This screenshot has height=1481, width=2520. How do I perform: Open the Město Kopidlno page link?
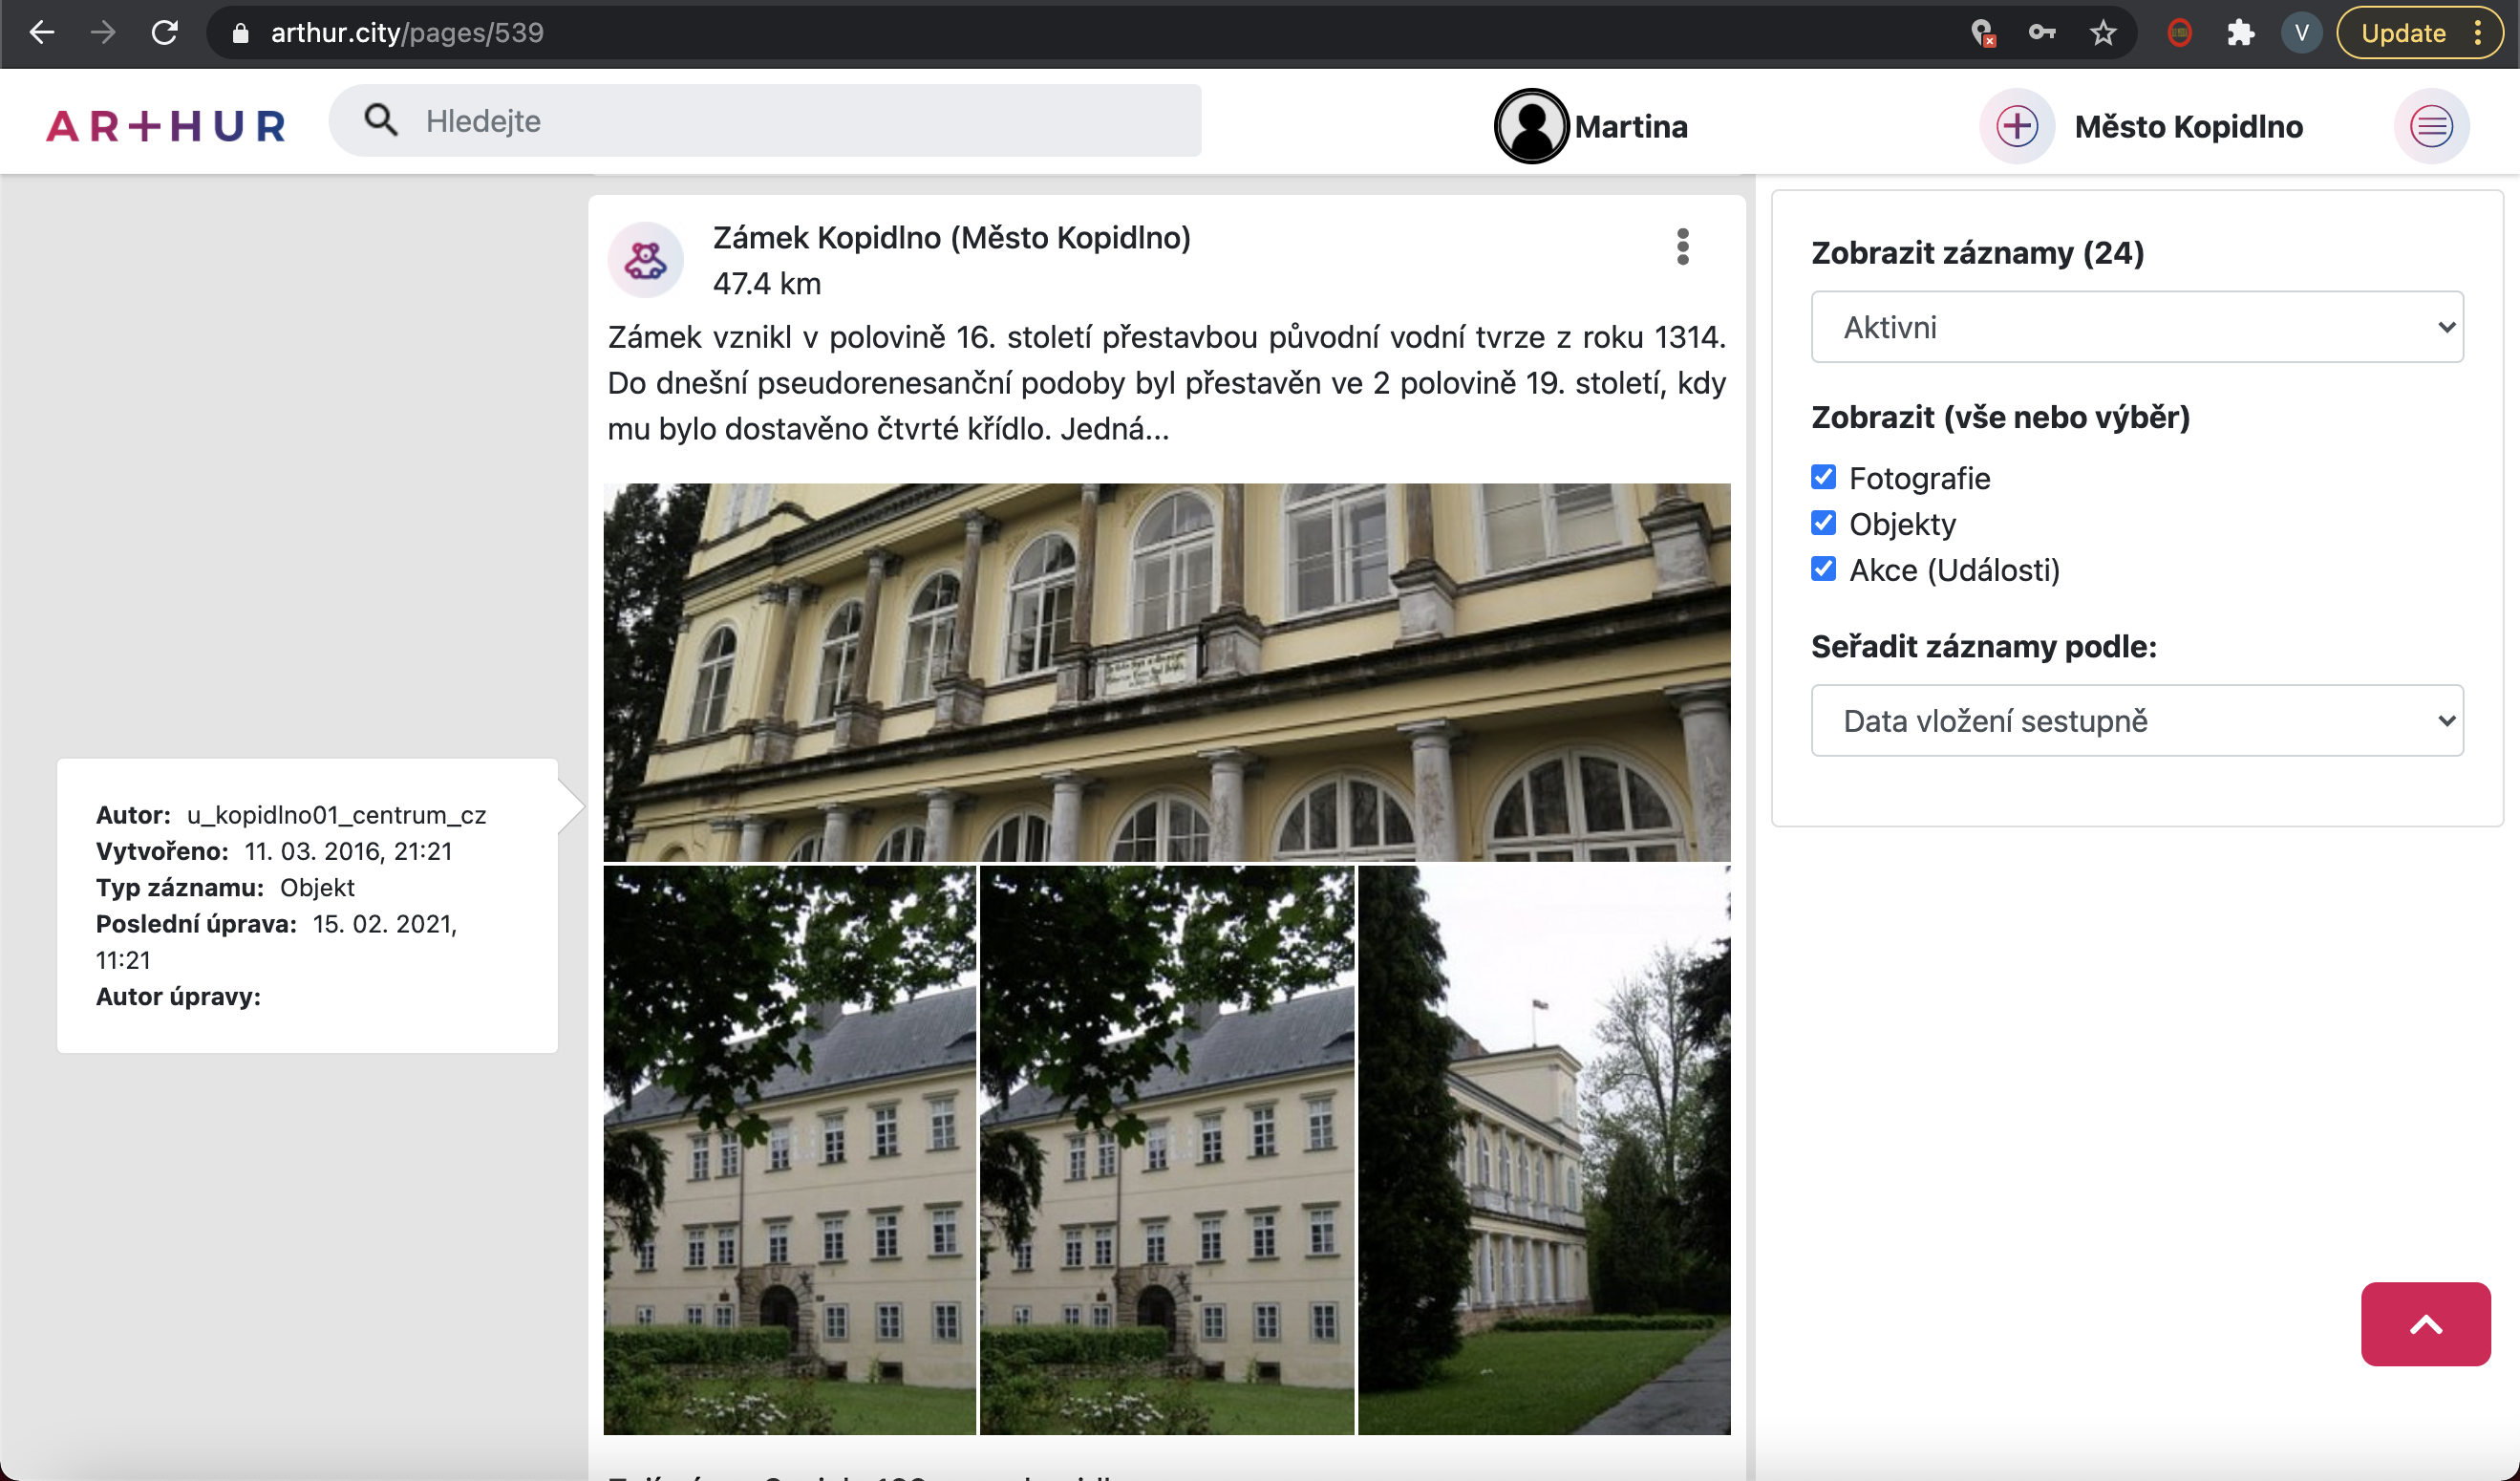[x=2189, y=127]
